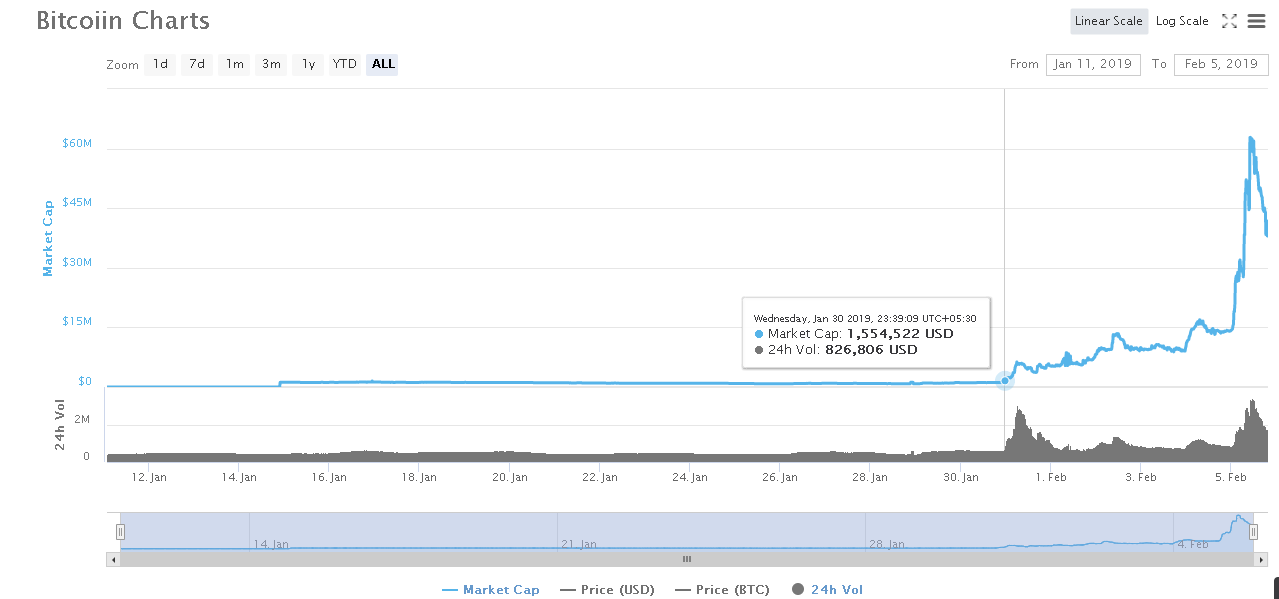The width and height of the screenshot is (1279, 599).
Task: Click the navigator scrollbar thumb grip
Action: click(x=687, y=559)
